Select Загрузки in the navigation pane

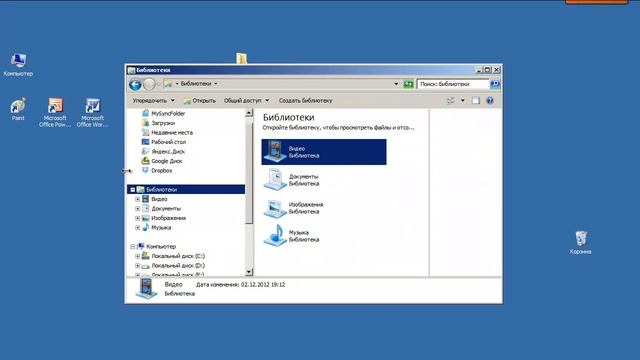click(163, 123)
